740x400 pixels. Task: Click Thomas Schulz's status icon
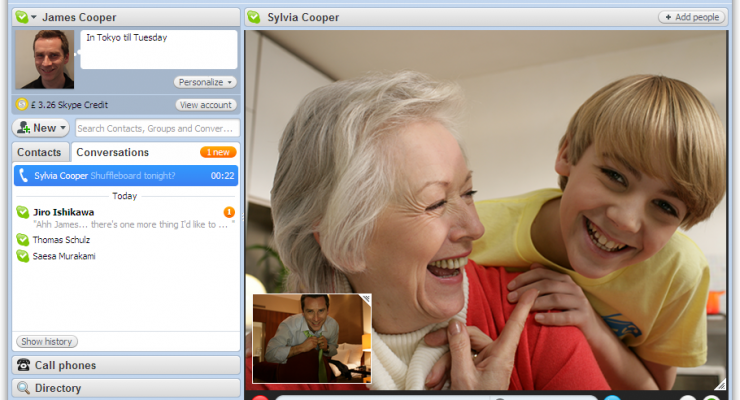coord(22,240)
